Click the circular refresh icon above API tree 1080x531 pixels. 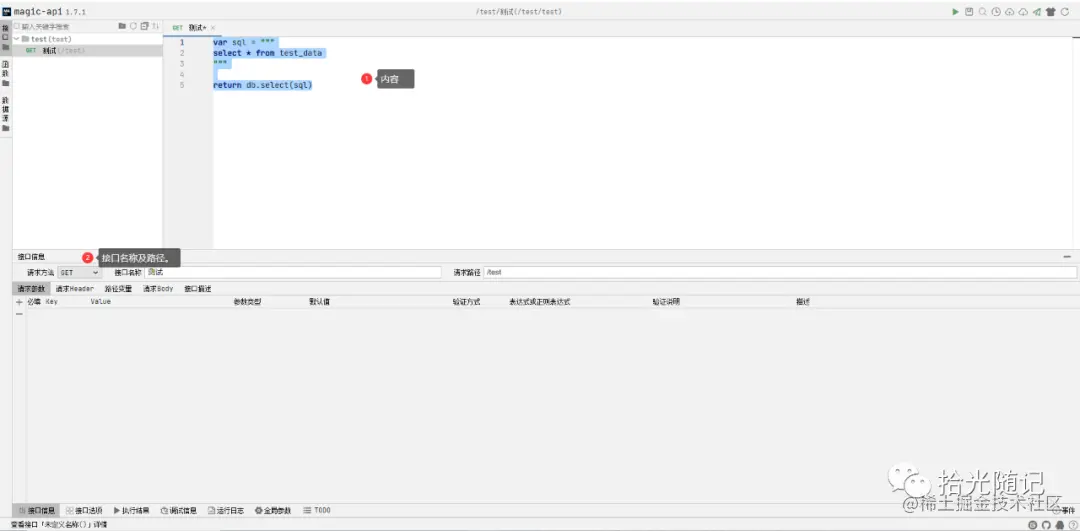pos(133,25)
